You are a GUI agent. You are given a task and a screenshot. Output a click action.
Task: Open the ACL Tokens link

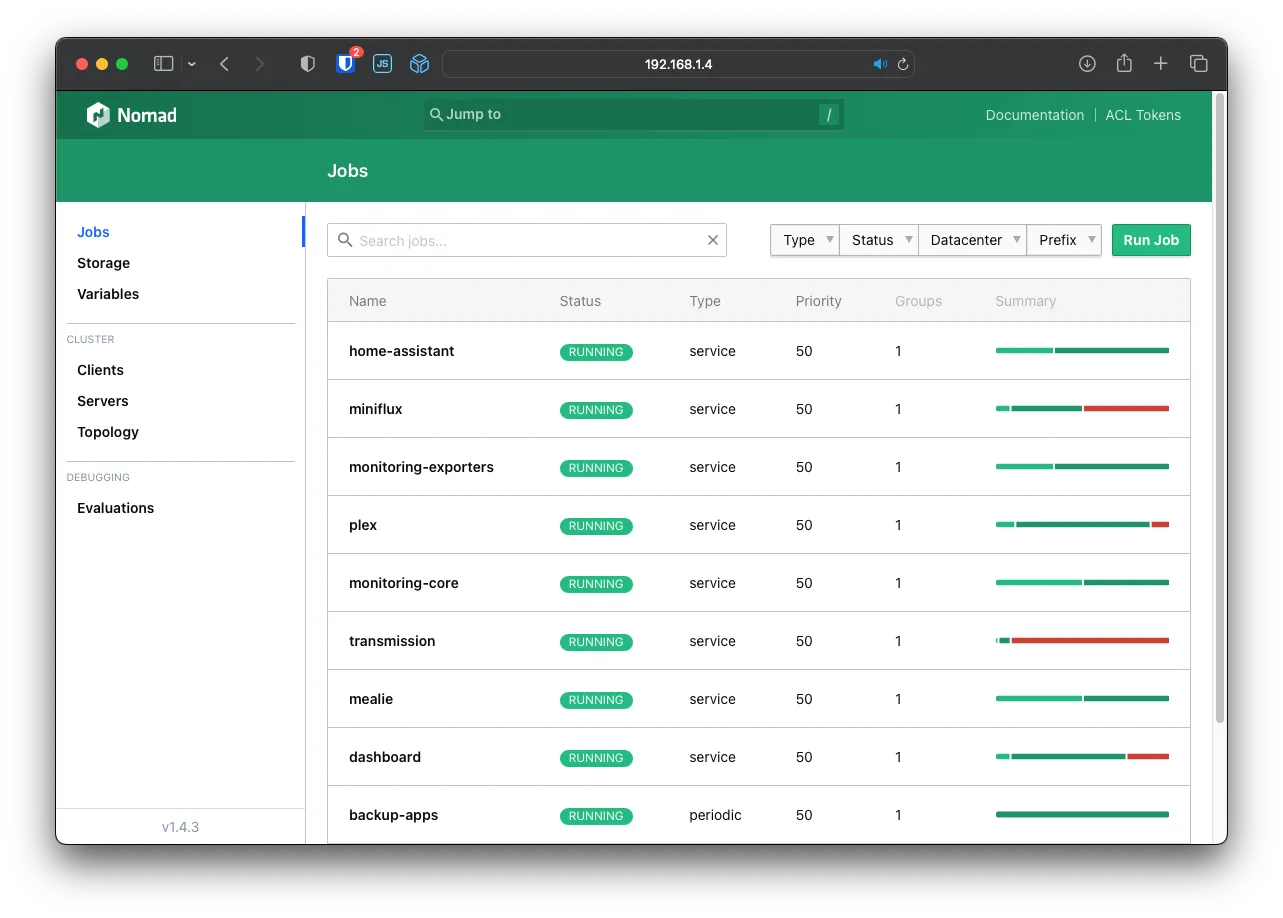(x=1143, y=115)
